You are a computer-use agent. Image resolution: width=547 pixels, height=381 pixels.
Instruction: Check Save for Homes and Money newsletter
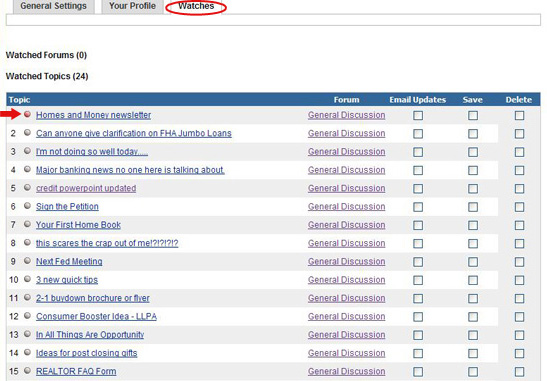click(473, 115)
